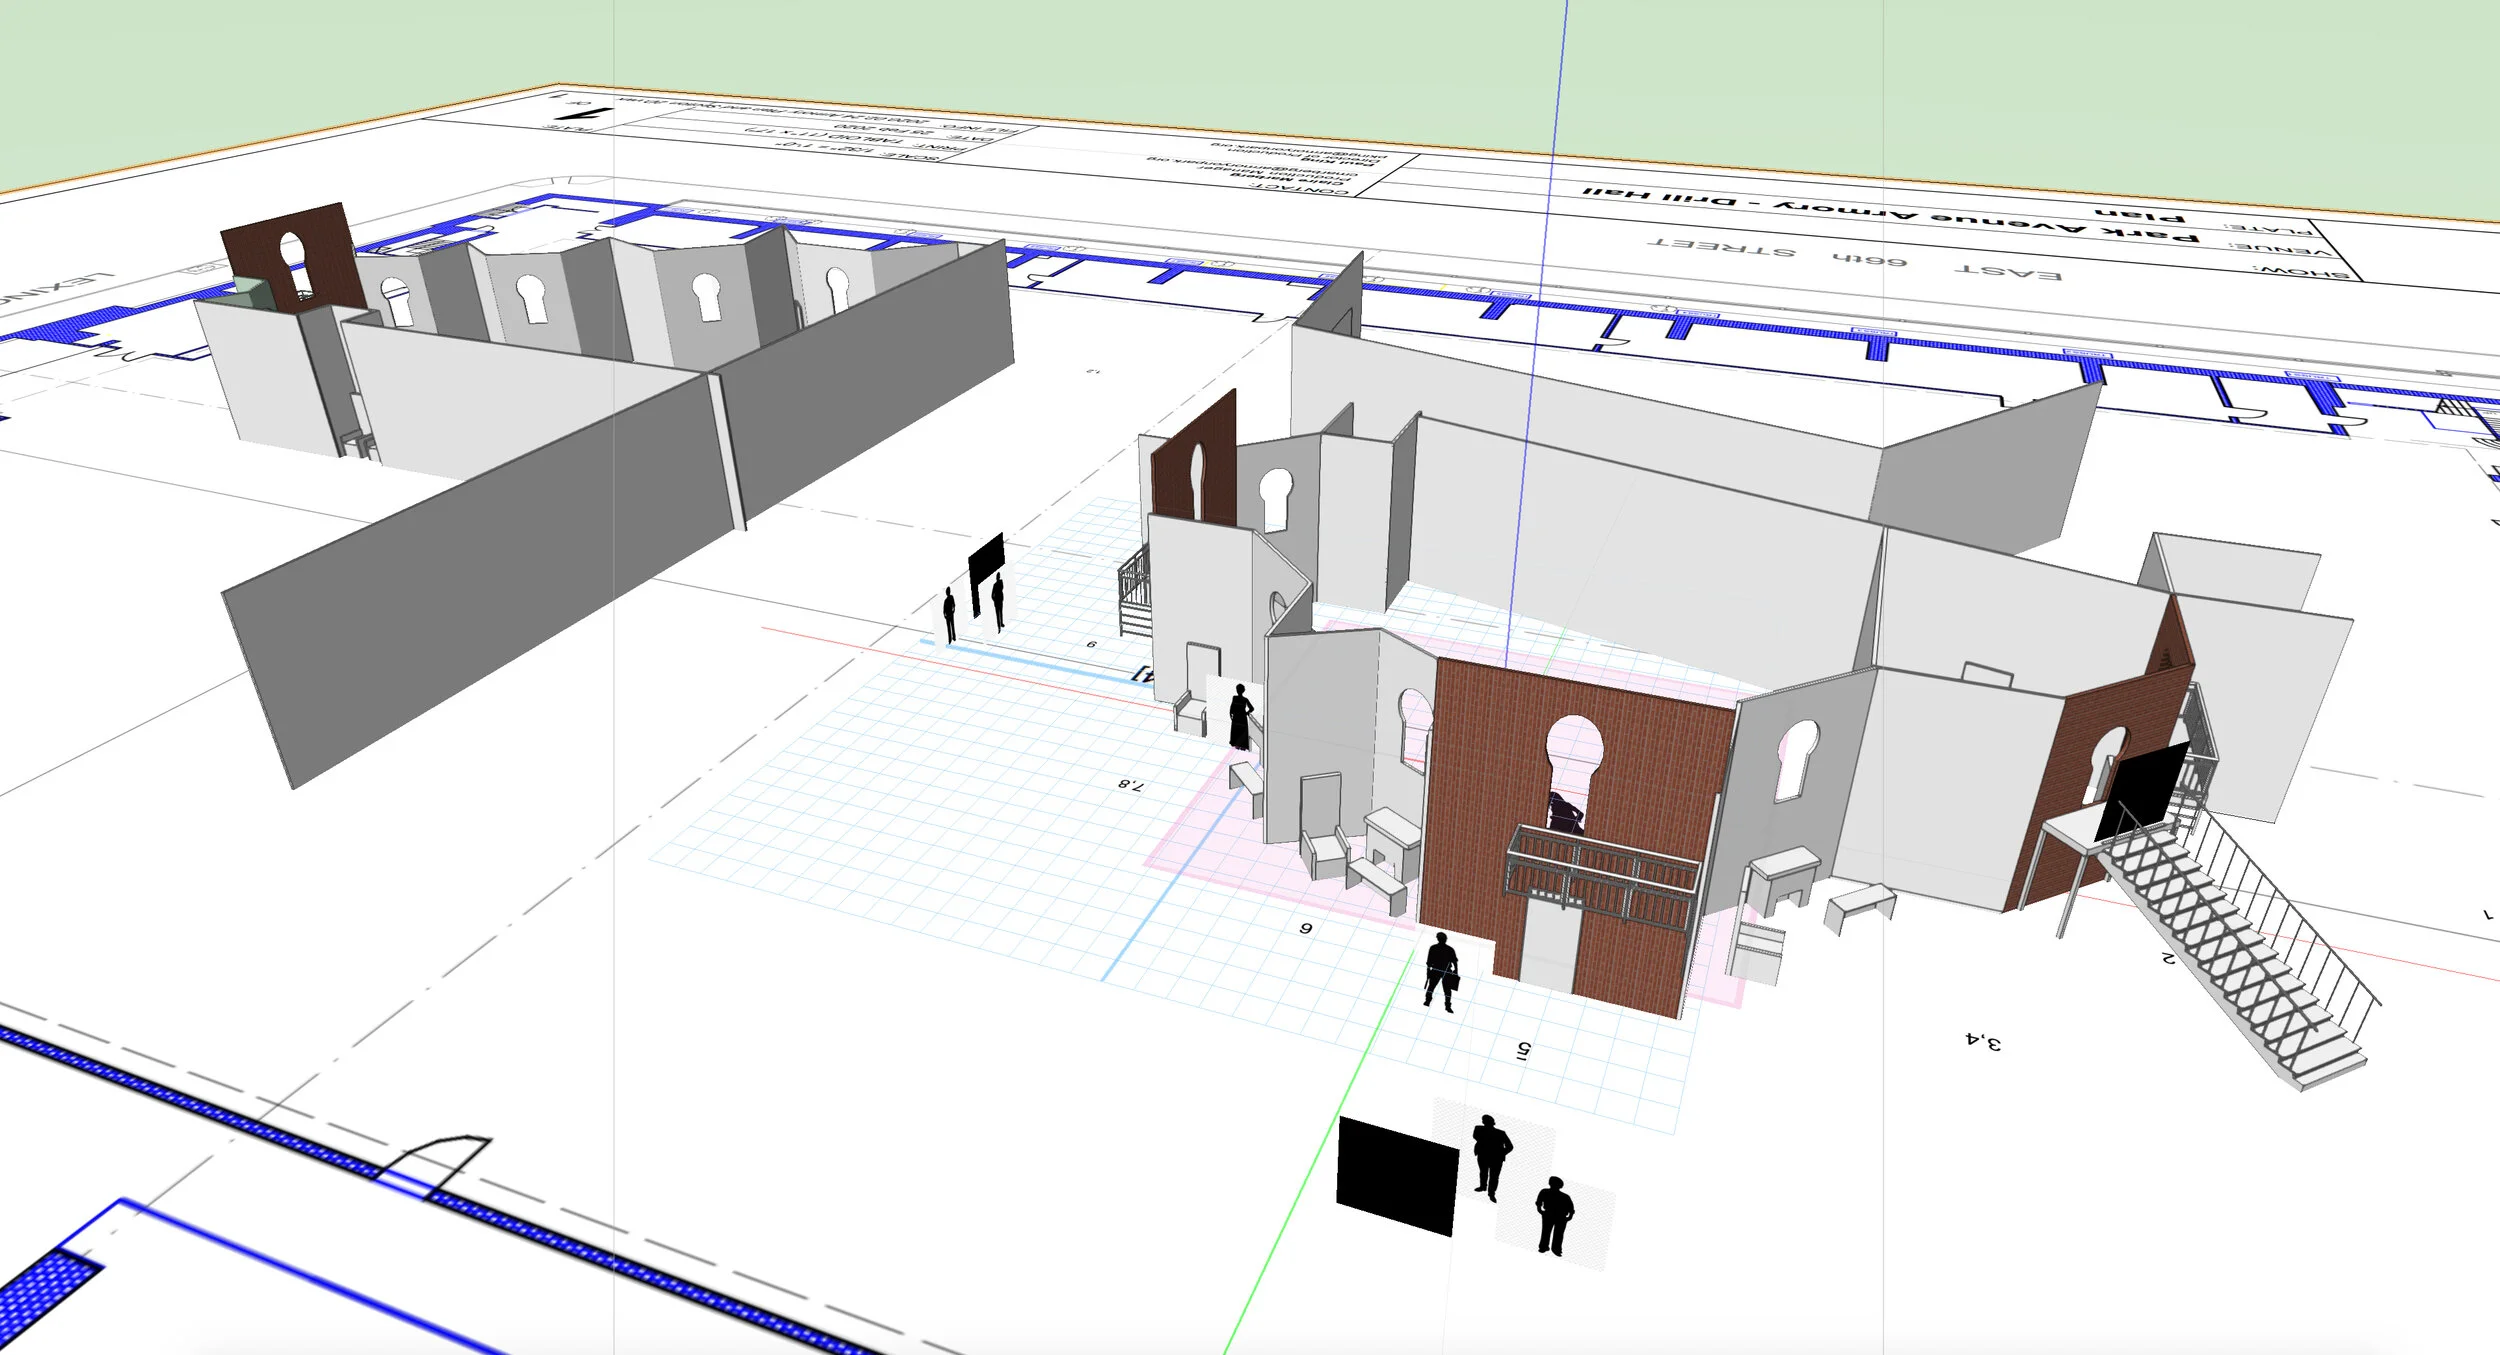Click the floor label '3,4'
Screen dimensions: 2500x1355
coord(1984,1042)
